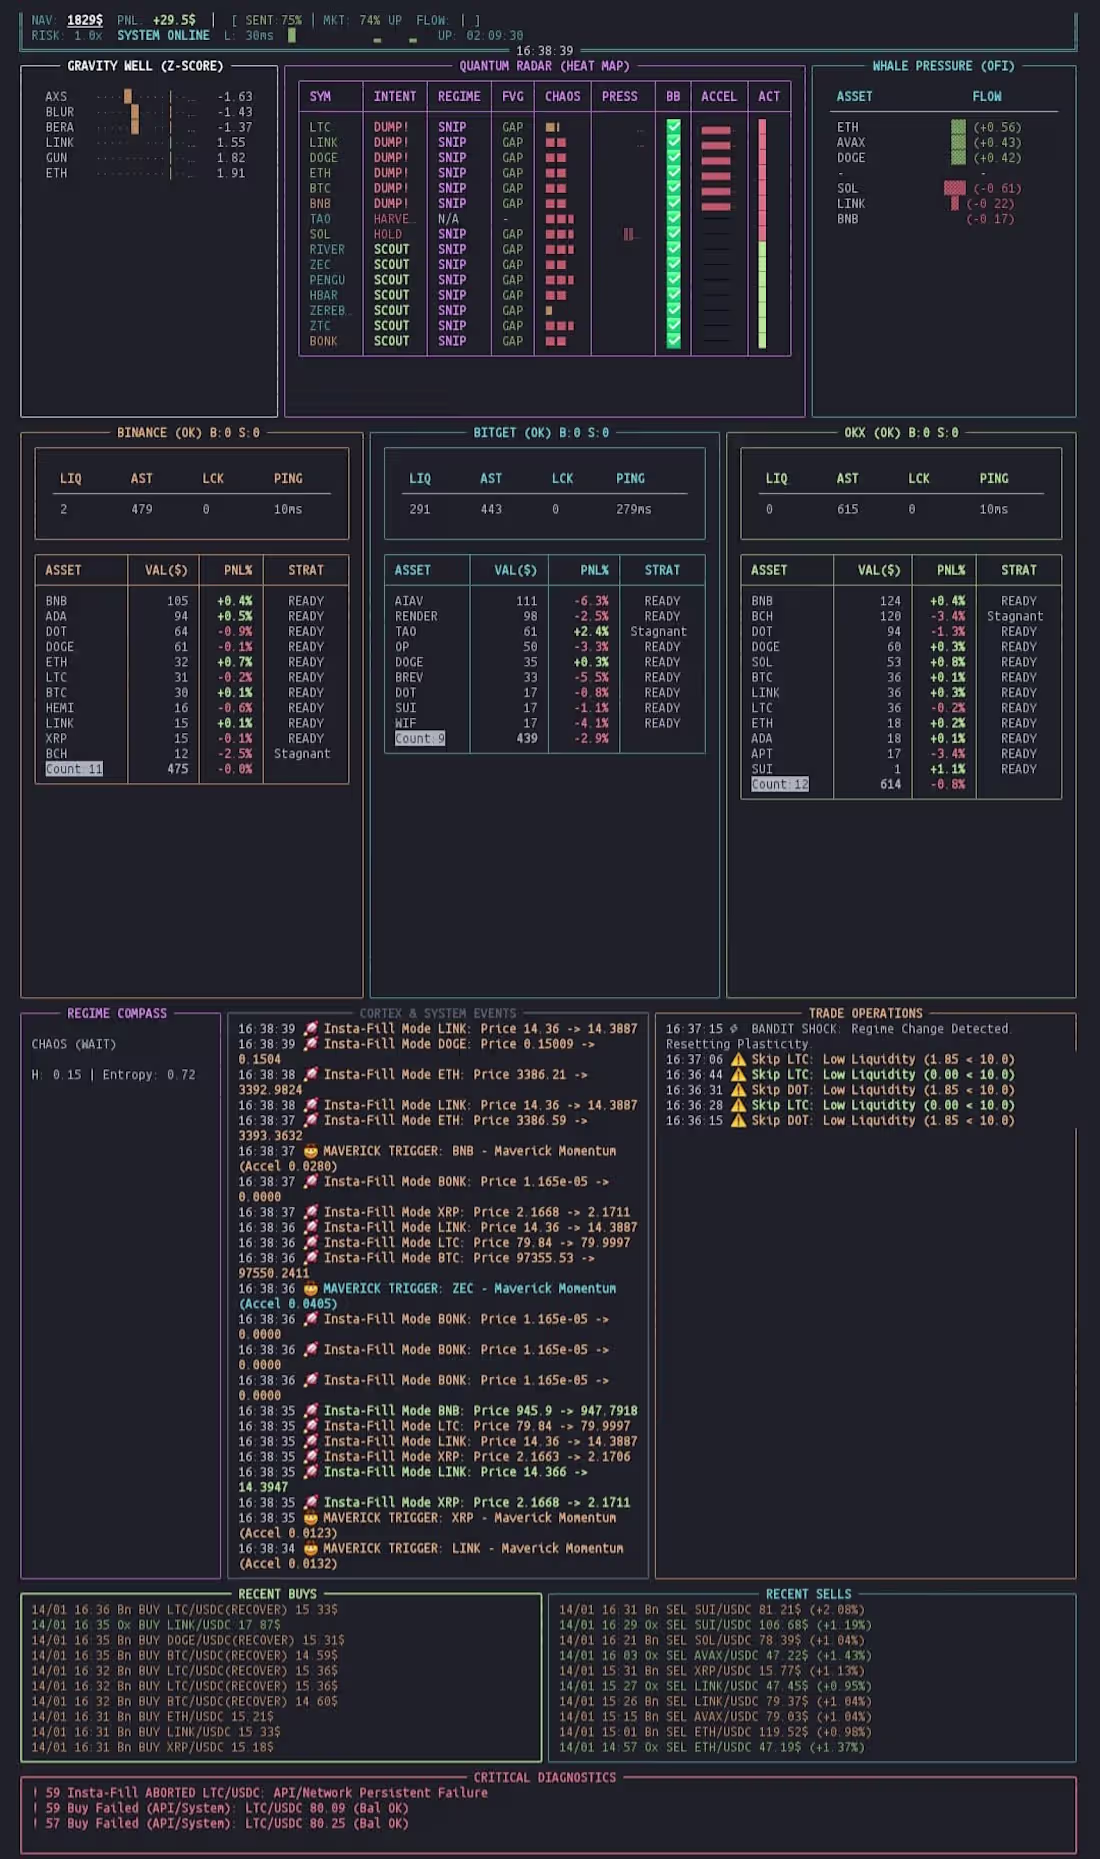Click the icon beside BANDIT SHOCK at 16:37:15

click(x=734, y=1029)
